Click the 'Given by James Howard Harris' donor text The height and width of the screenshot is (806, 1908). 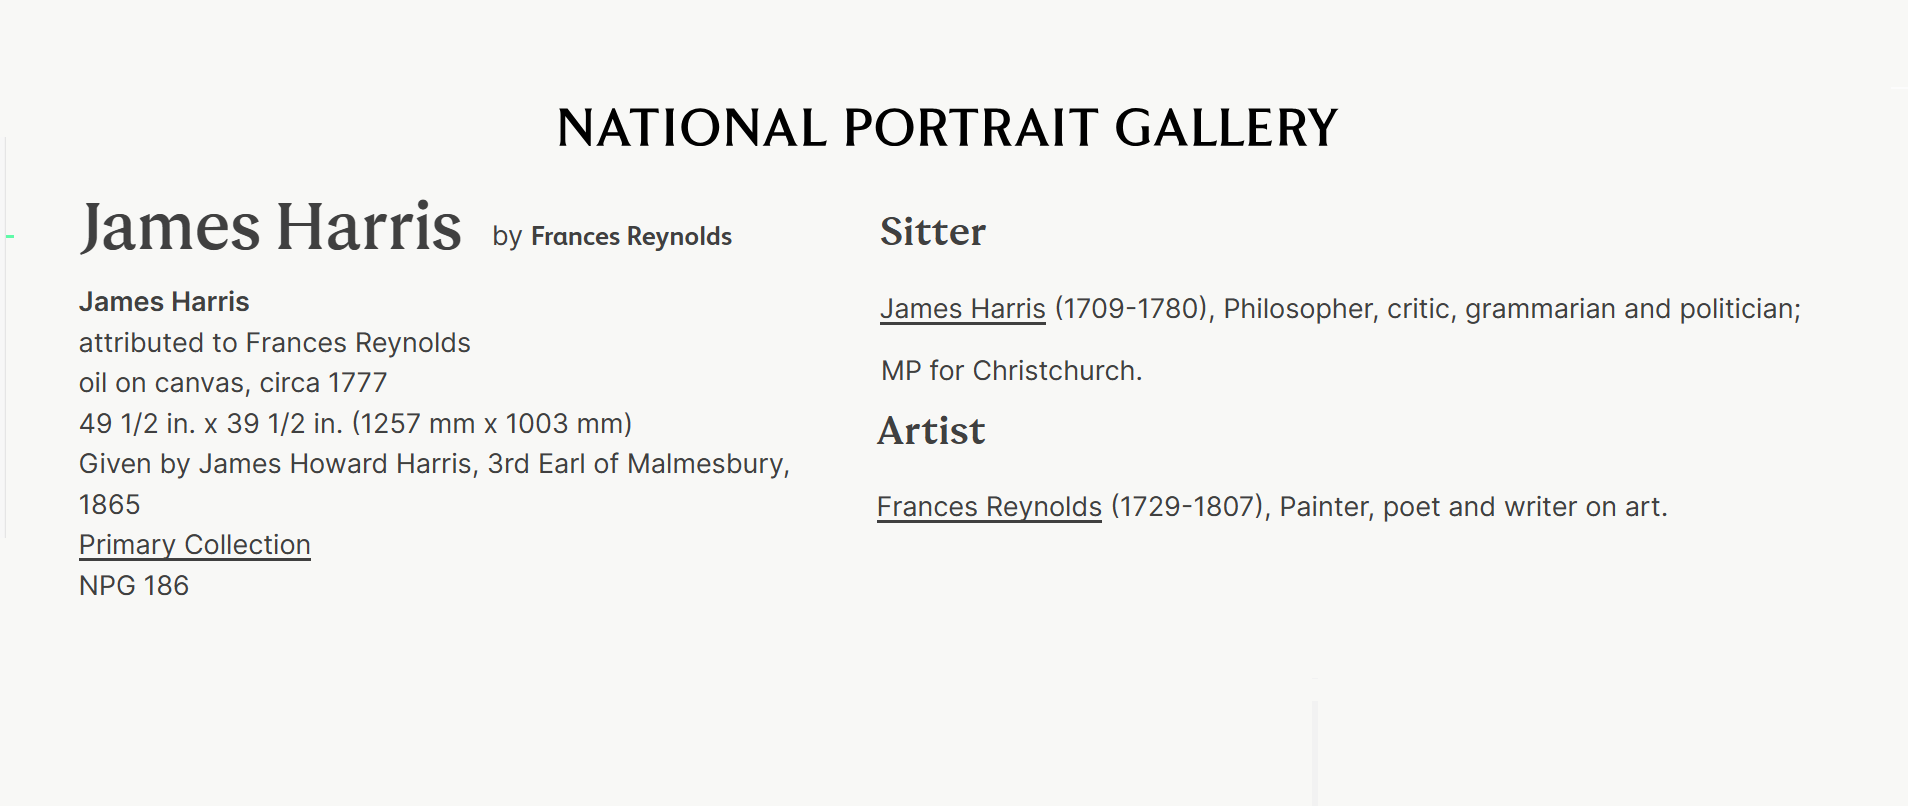435,464
